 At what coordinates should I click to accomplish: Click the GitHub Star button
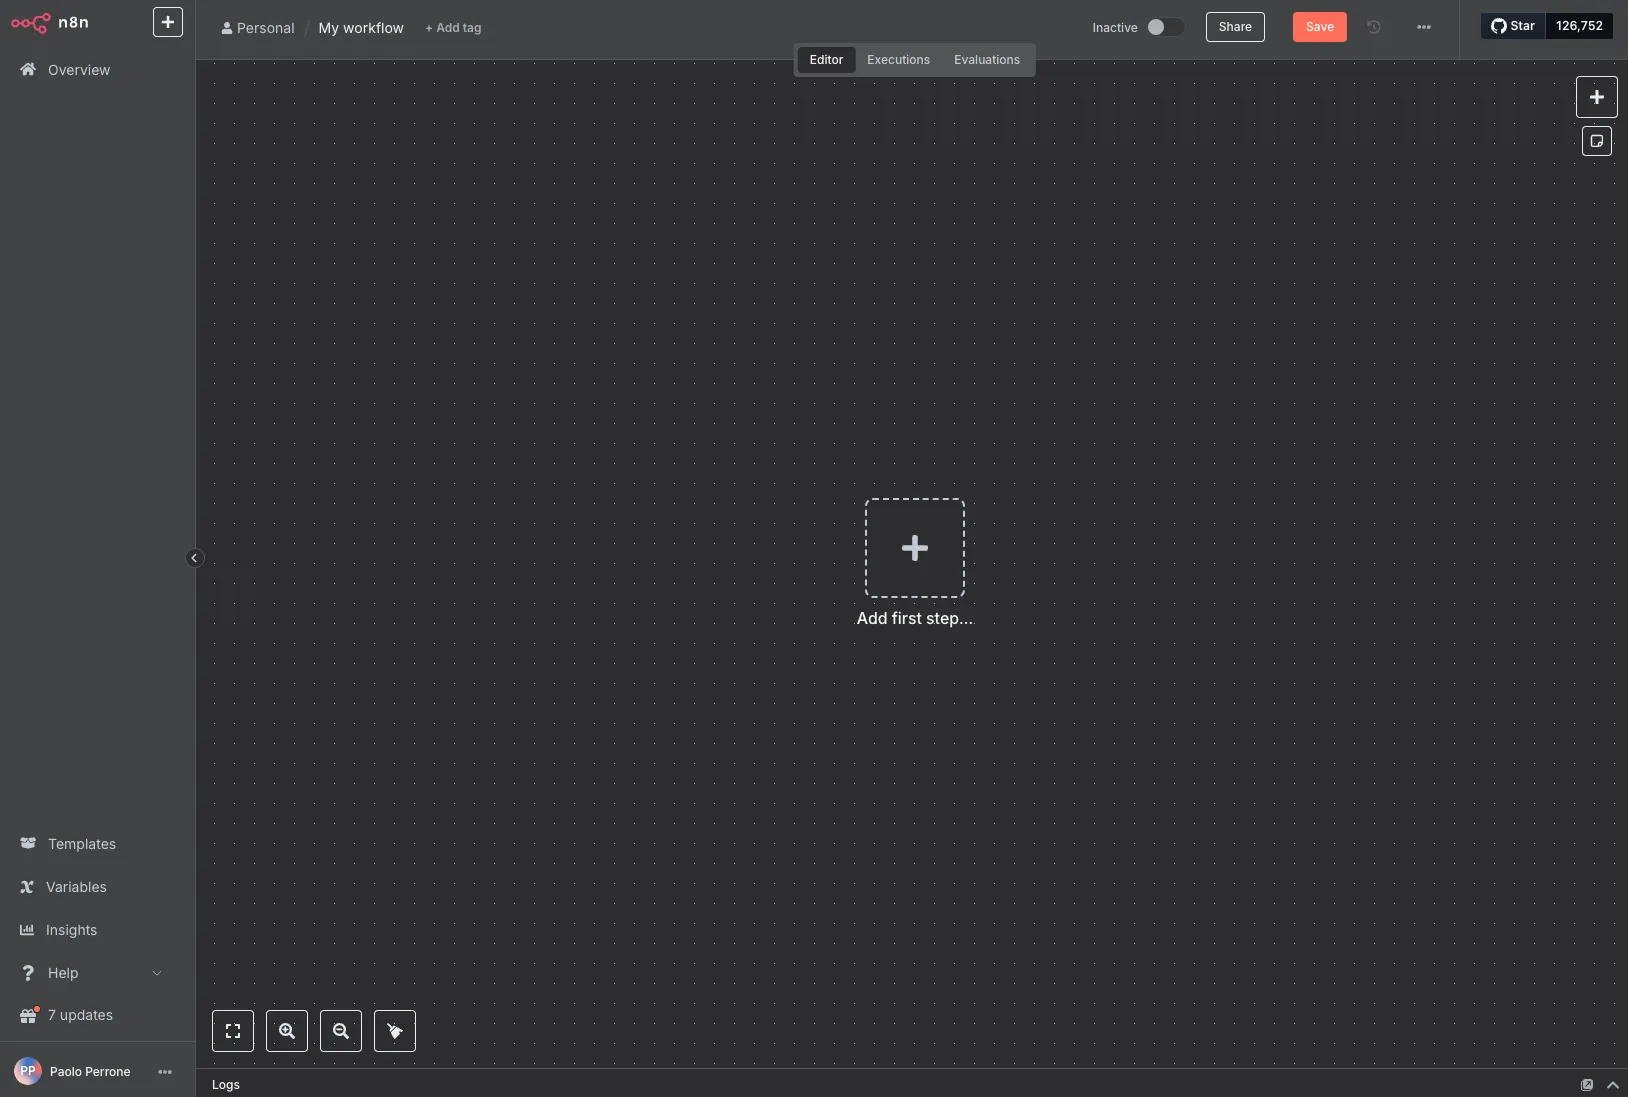click(x=1513, y=26)
